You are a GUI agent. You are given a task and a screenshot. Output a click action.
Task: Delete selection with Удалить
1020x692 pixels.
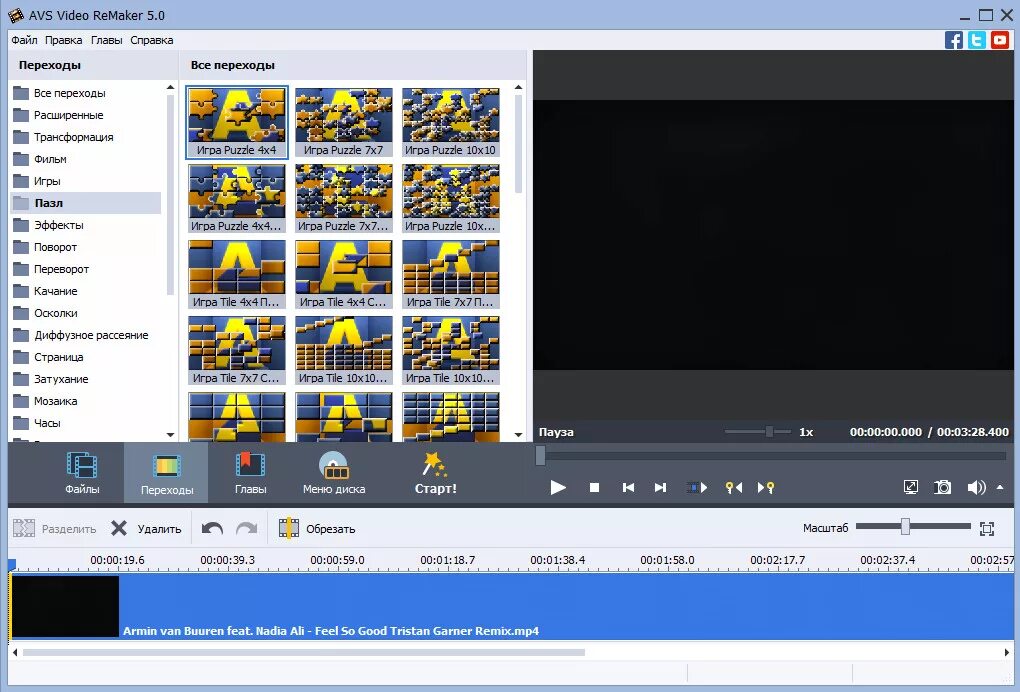pos(146,529)
